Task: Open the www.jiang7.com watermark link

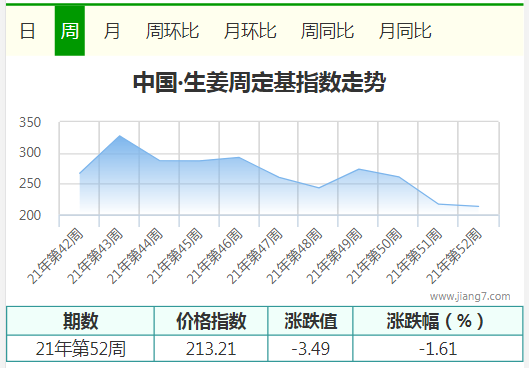Action: [470, 296]
